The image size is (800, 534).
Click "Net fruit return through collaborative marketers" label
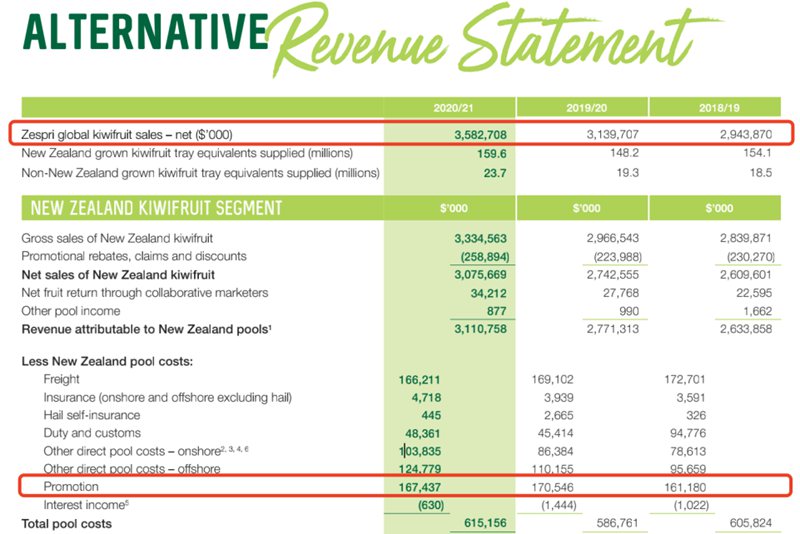tap(144, 293)
